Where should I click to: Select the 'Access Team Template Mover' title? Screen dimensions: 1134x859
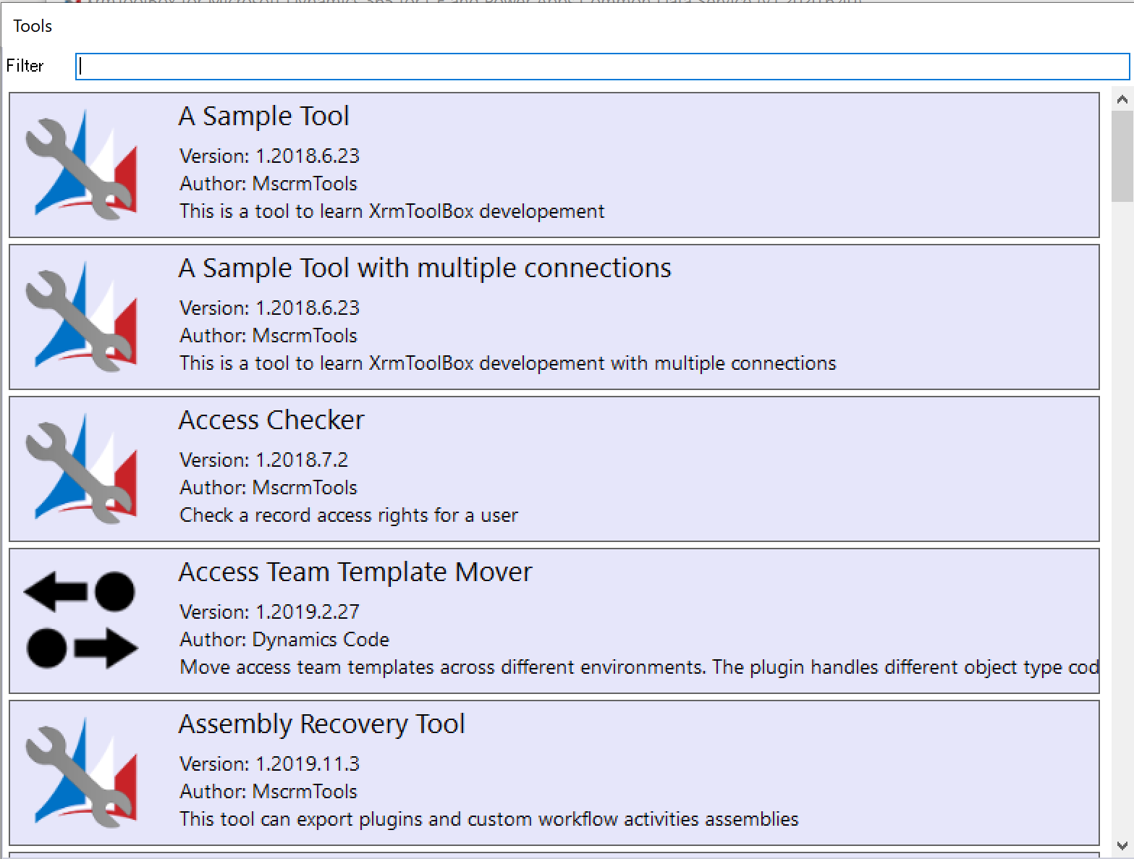pos(355,572)
